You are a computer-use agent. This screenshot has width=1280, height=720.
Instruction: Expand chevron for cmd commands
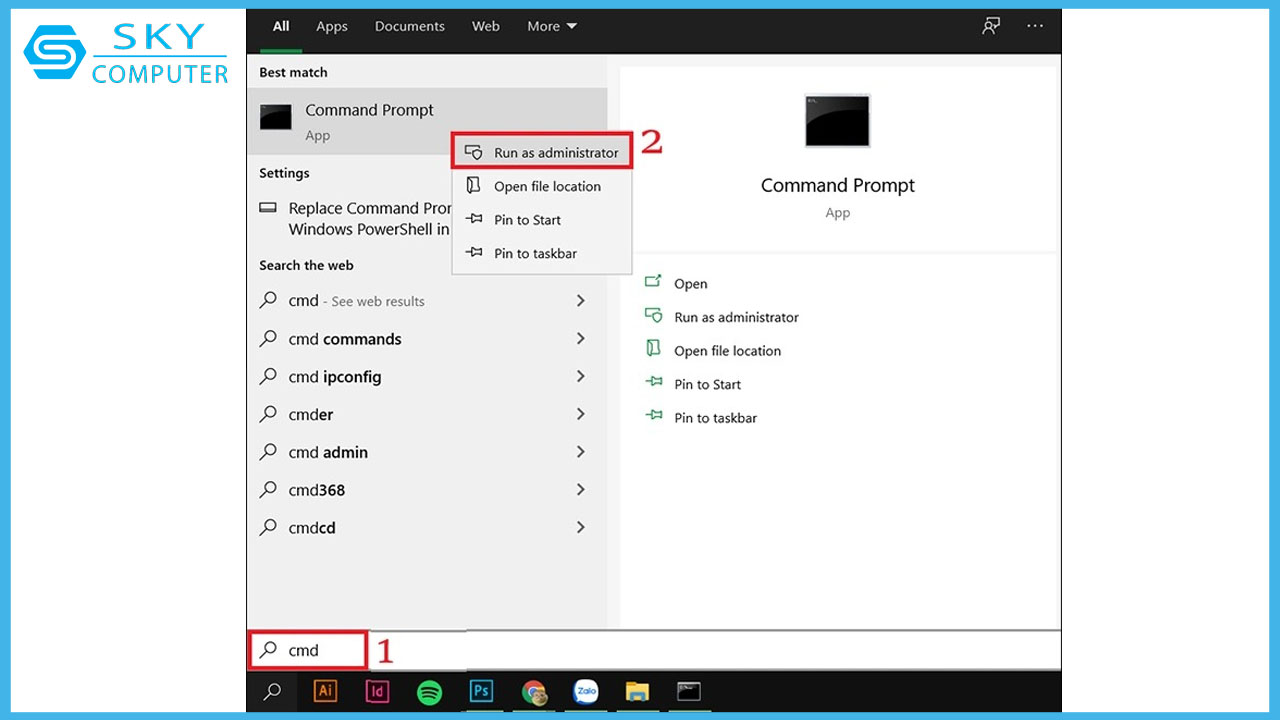[580, 338]
